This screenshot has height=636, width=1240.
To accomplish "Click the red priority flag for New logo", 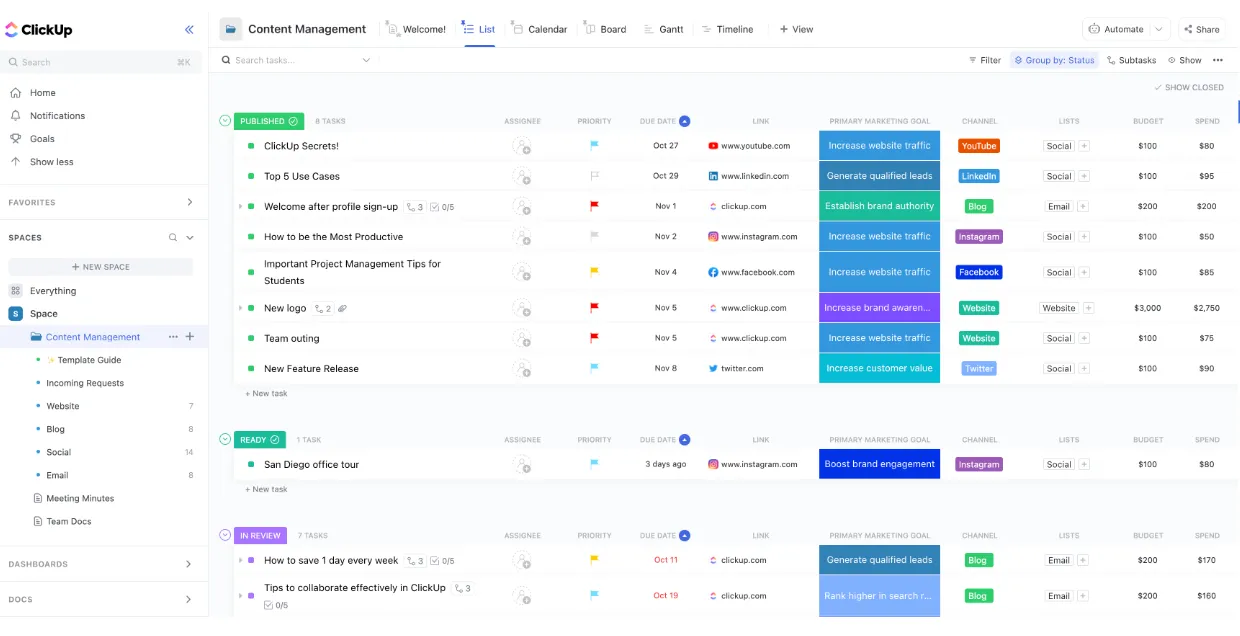I will [594, 308].
